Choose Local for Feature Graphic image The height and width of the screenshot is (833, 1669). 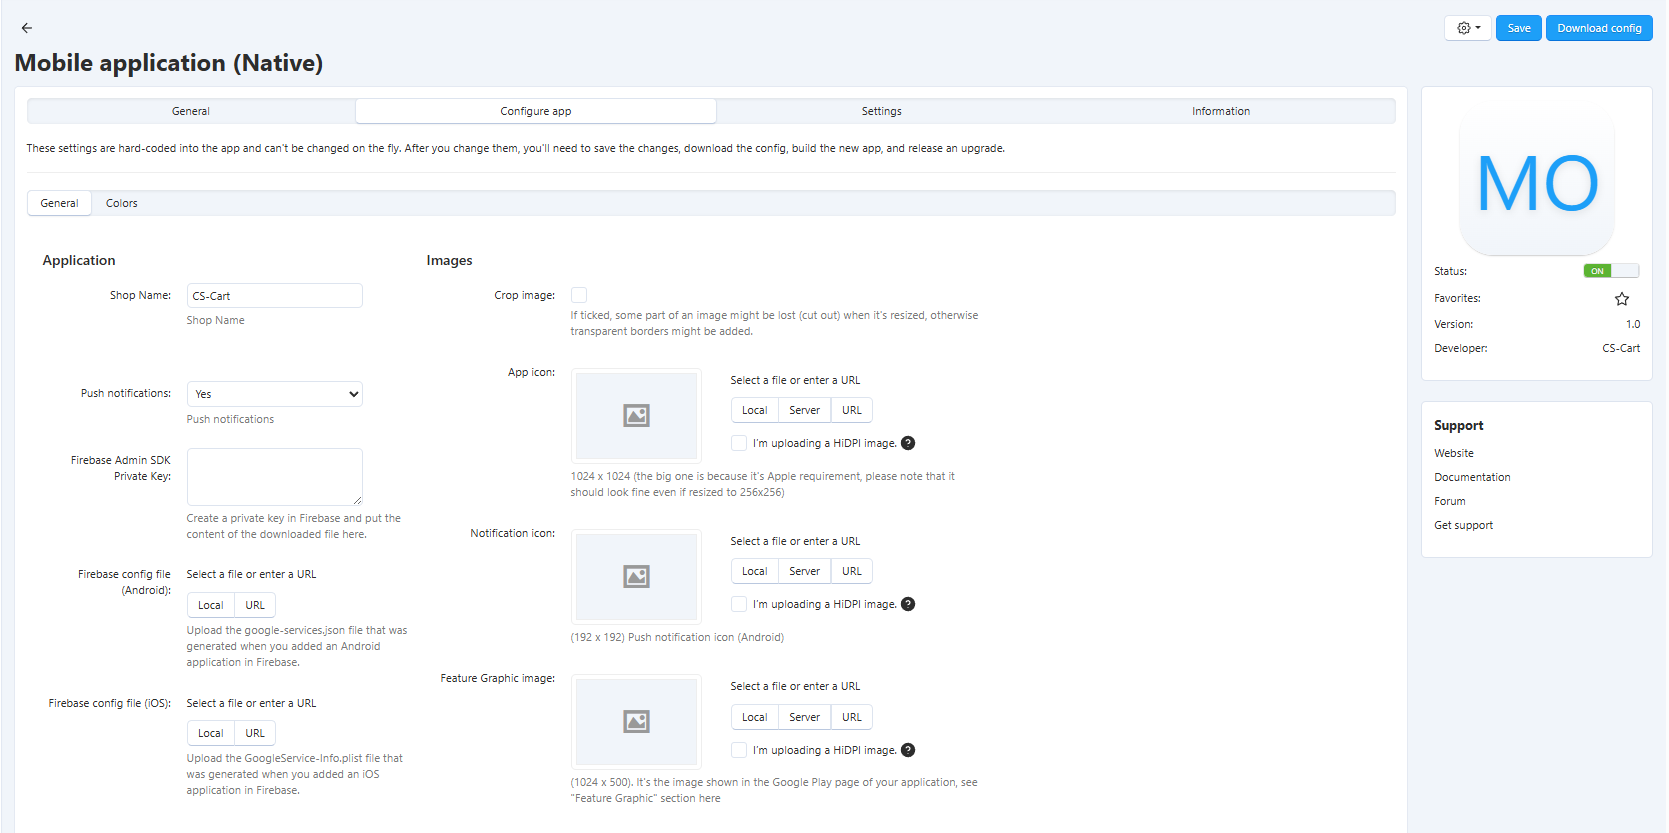tap(755, 717)
